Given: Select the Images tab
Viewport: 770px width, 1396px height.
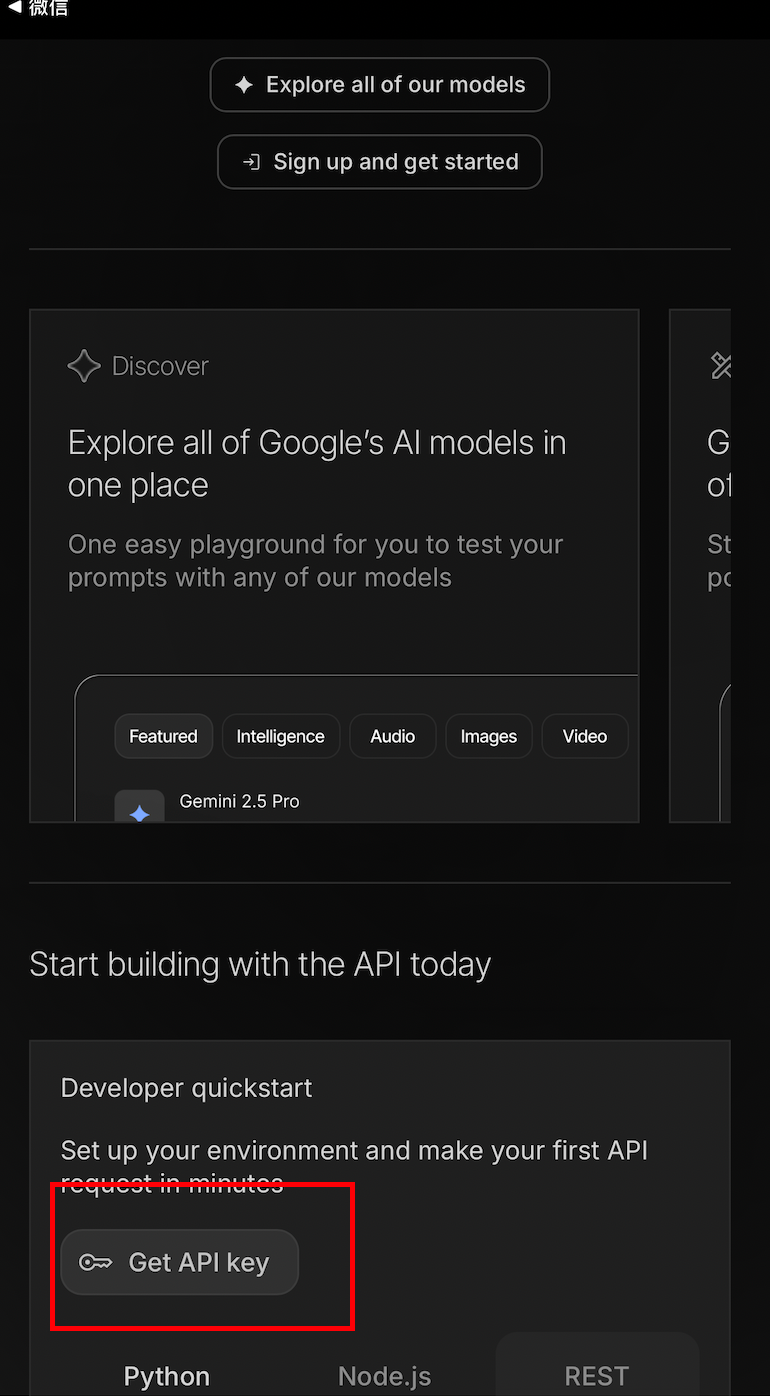Looking at the screenshot, I should click(488, 737).
